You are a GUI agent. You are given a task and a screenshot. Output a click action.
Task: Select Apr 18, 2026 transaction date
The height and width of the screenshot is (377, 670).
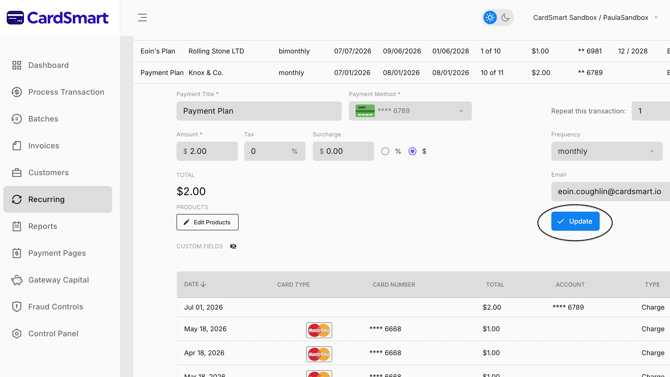204,353
